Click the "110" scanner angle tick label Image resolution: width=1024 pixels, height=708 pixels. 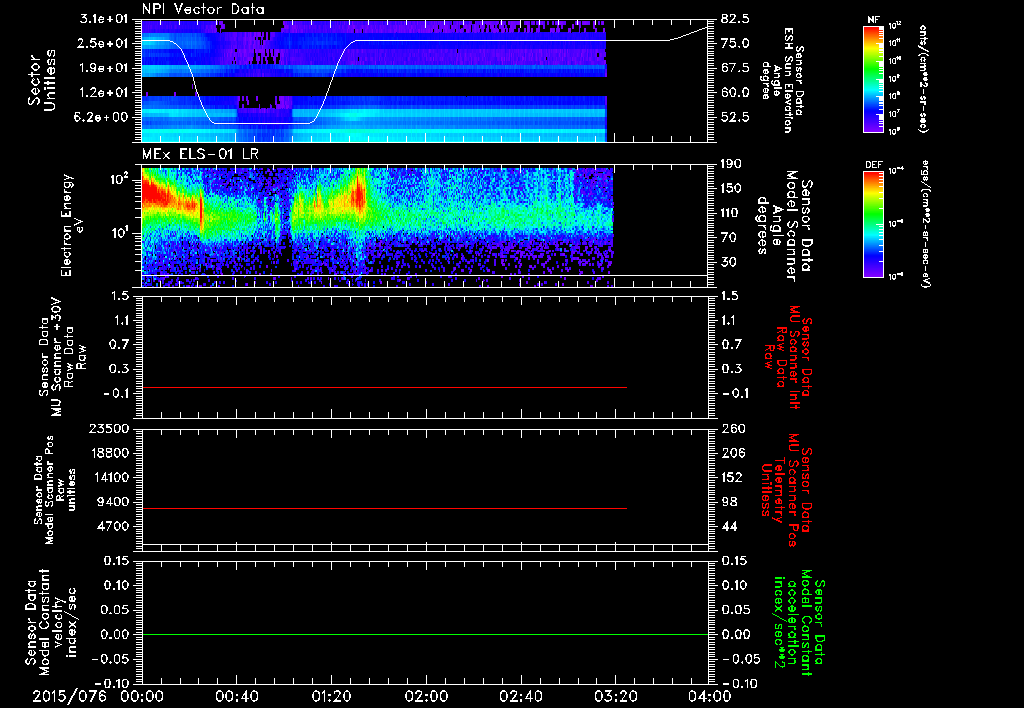pos(732,213)
